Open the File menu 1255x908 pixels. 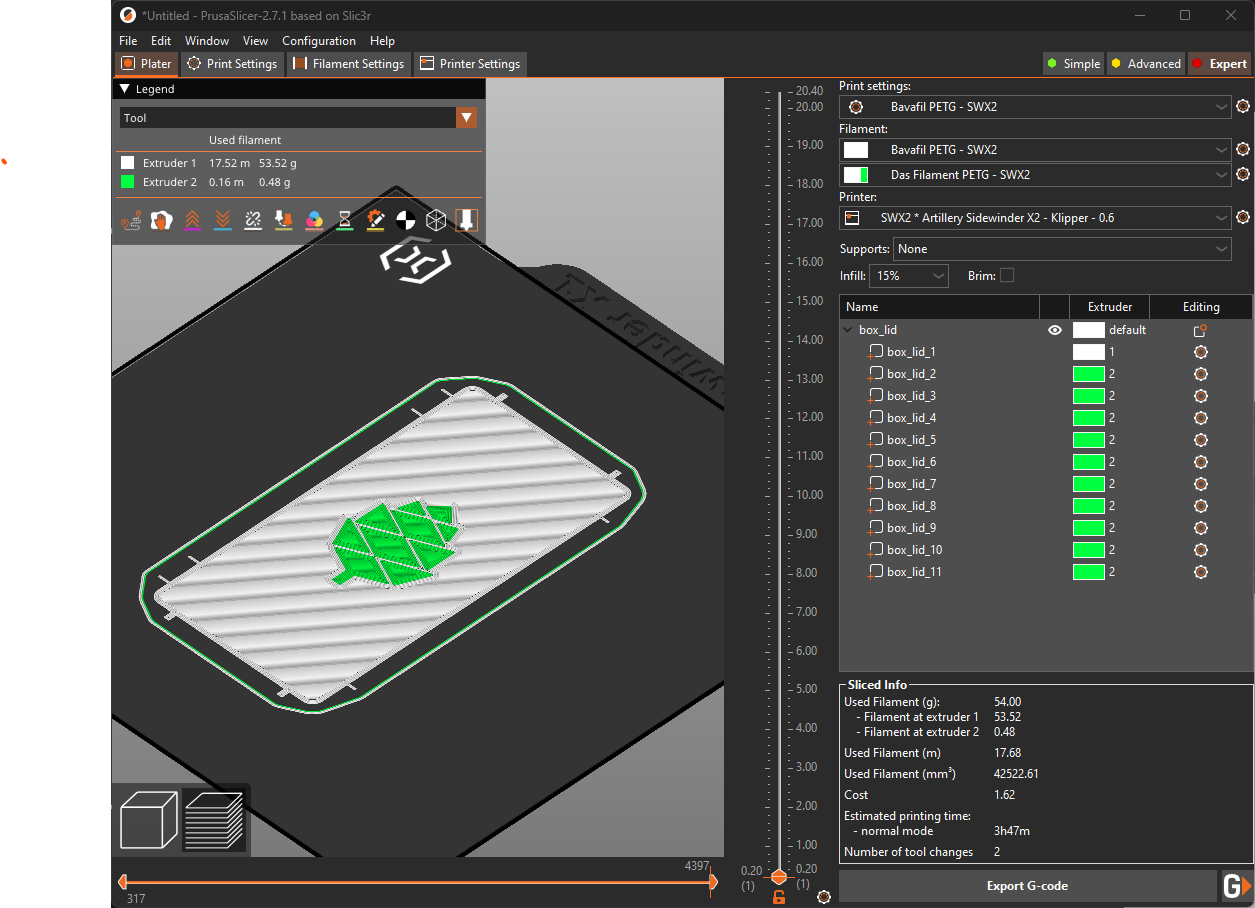(128, 41)
